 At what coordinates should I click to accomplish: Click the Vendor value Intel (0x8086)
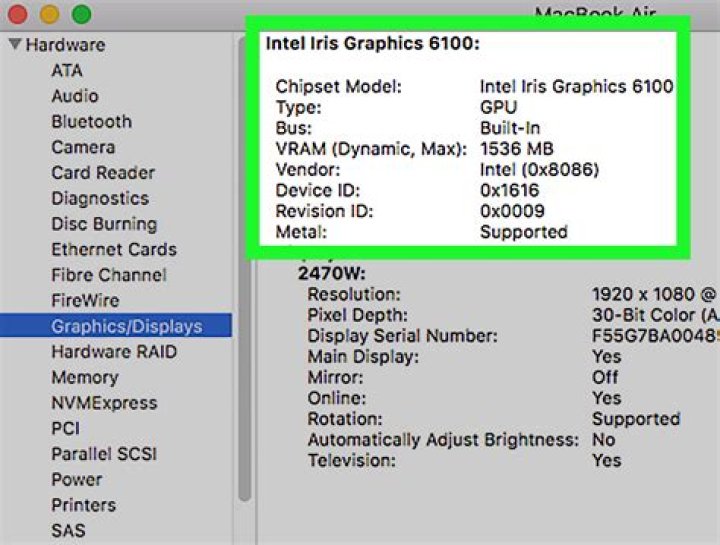coord(540,170)
